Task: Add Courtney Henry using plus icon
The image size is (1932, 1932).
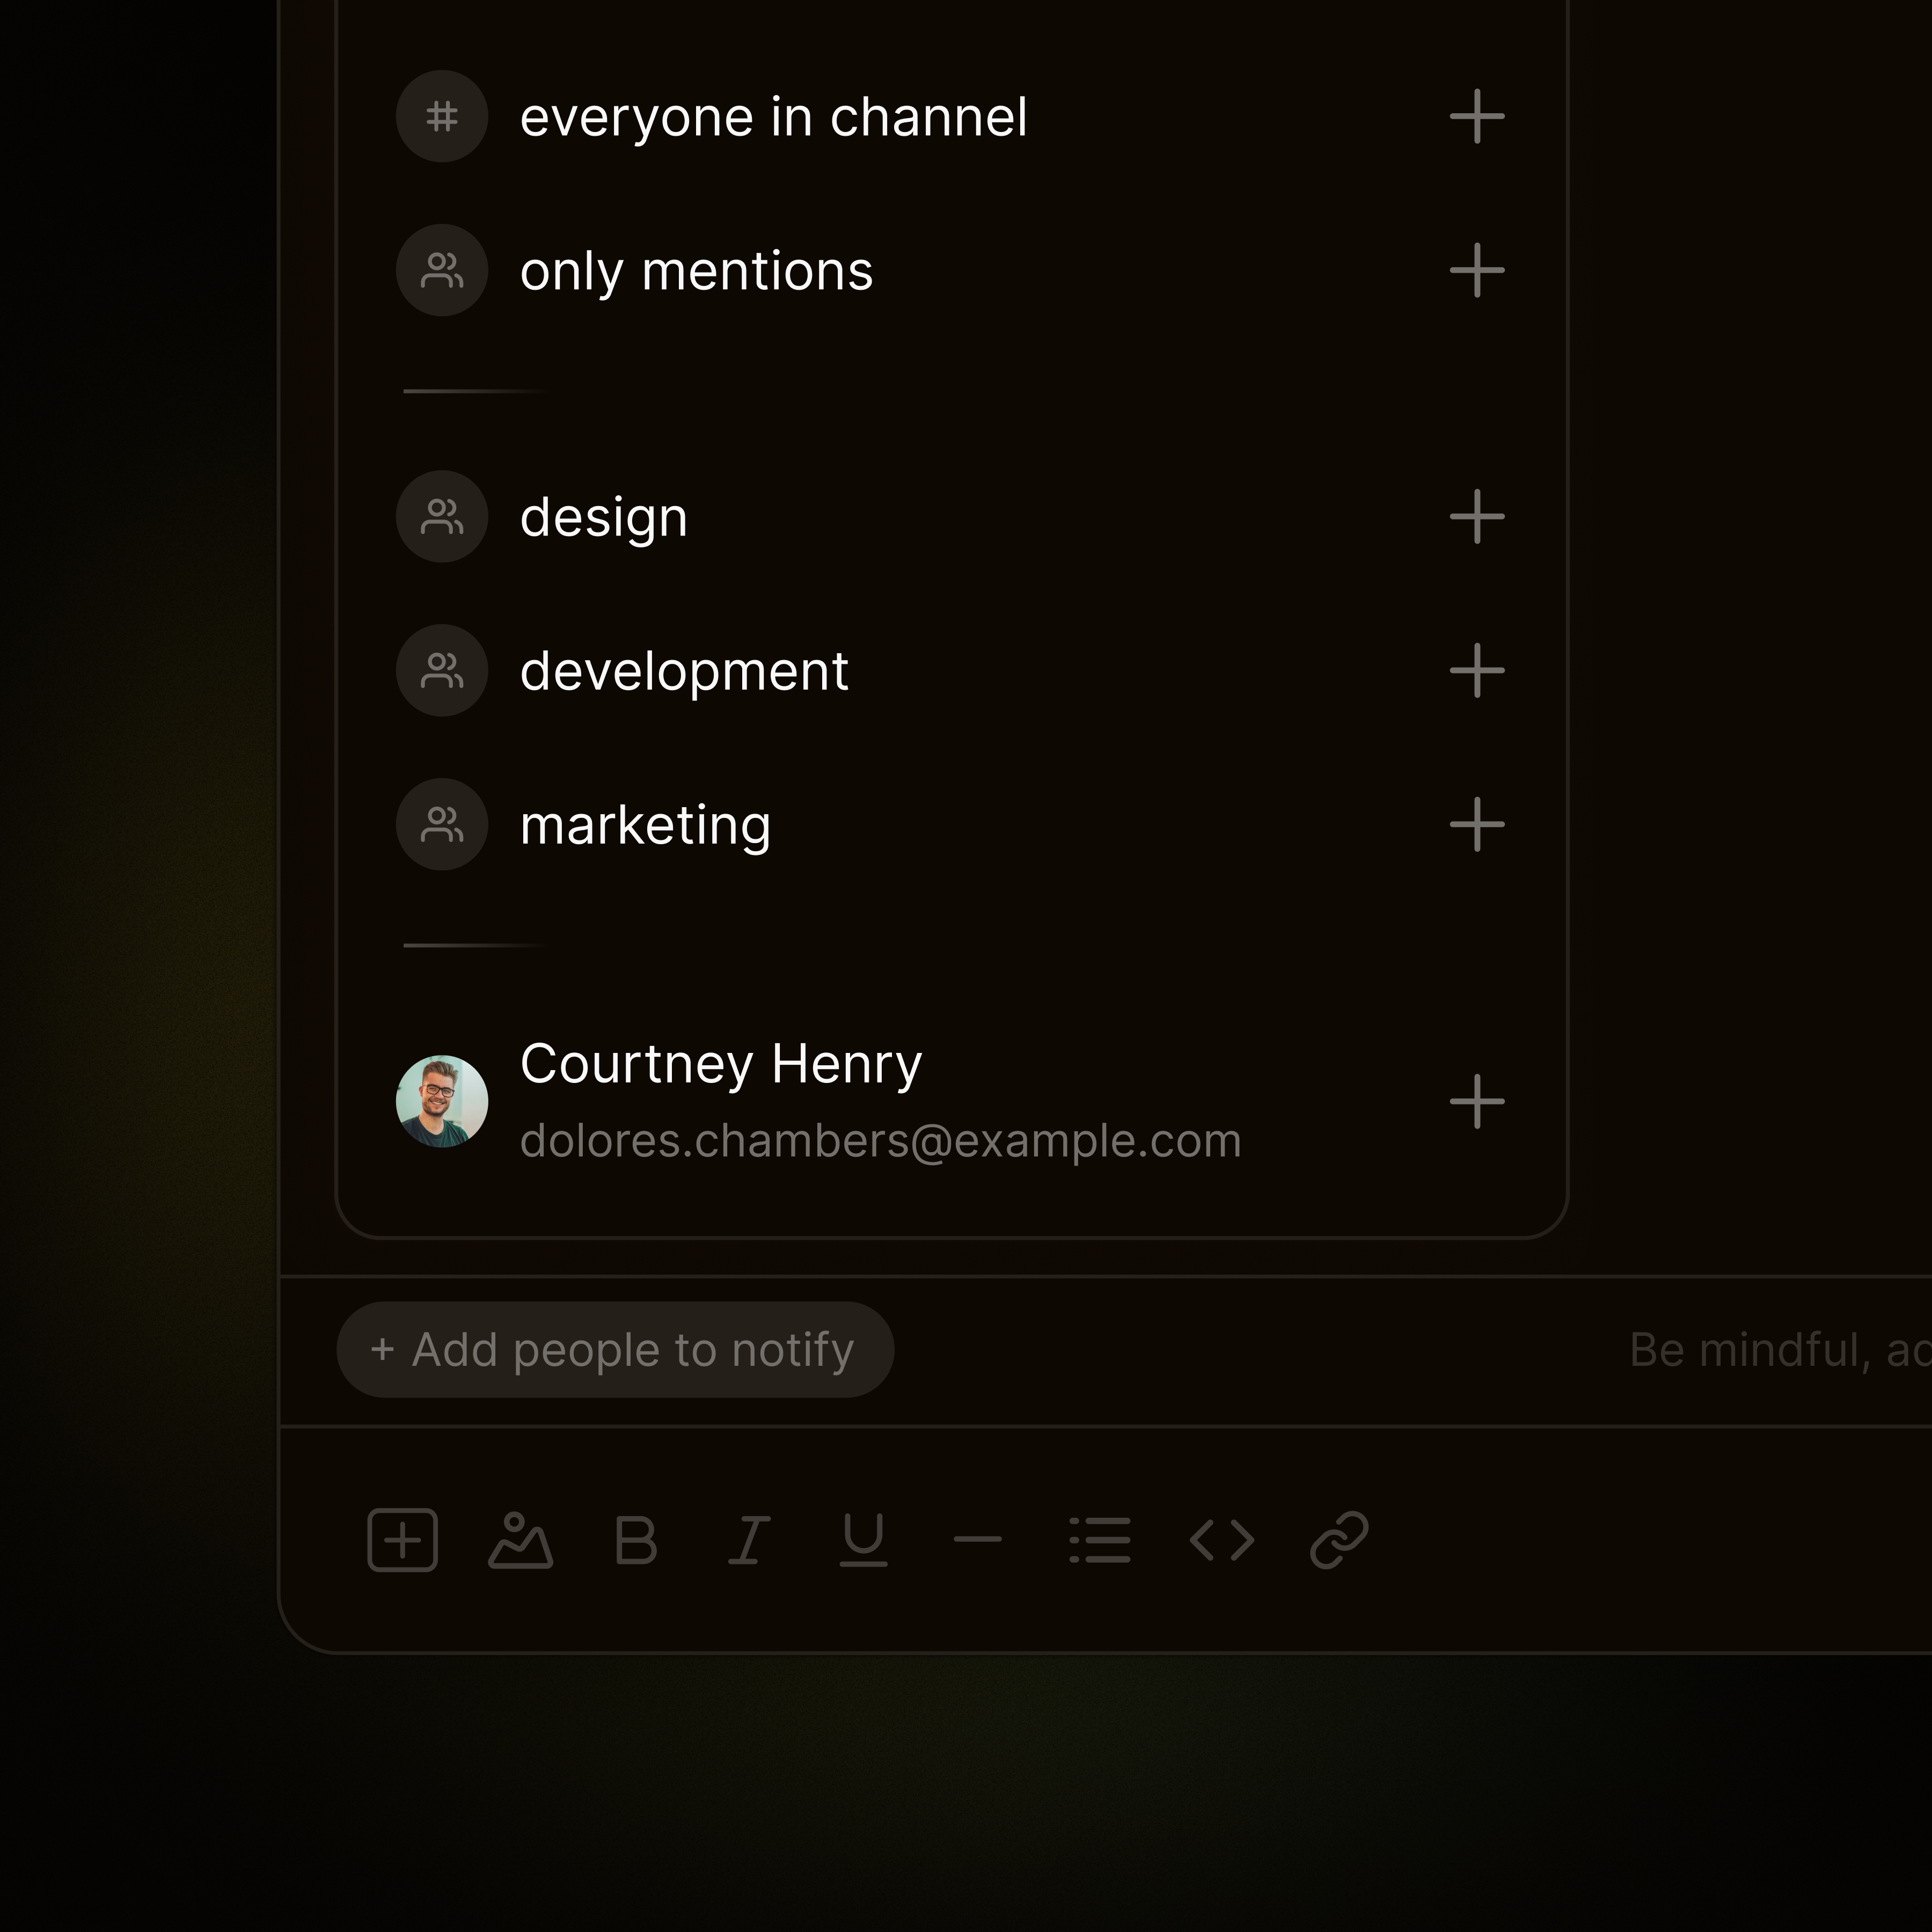Action: tap(1477, 1101)
